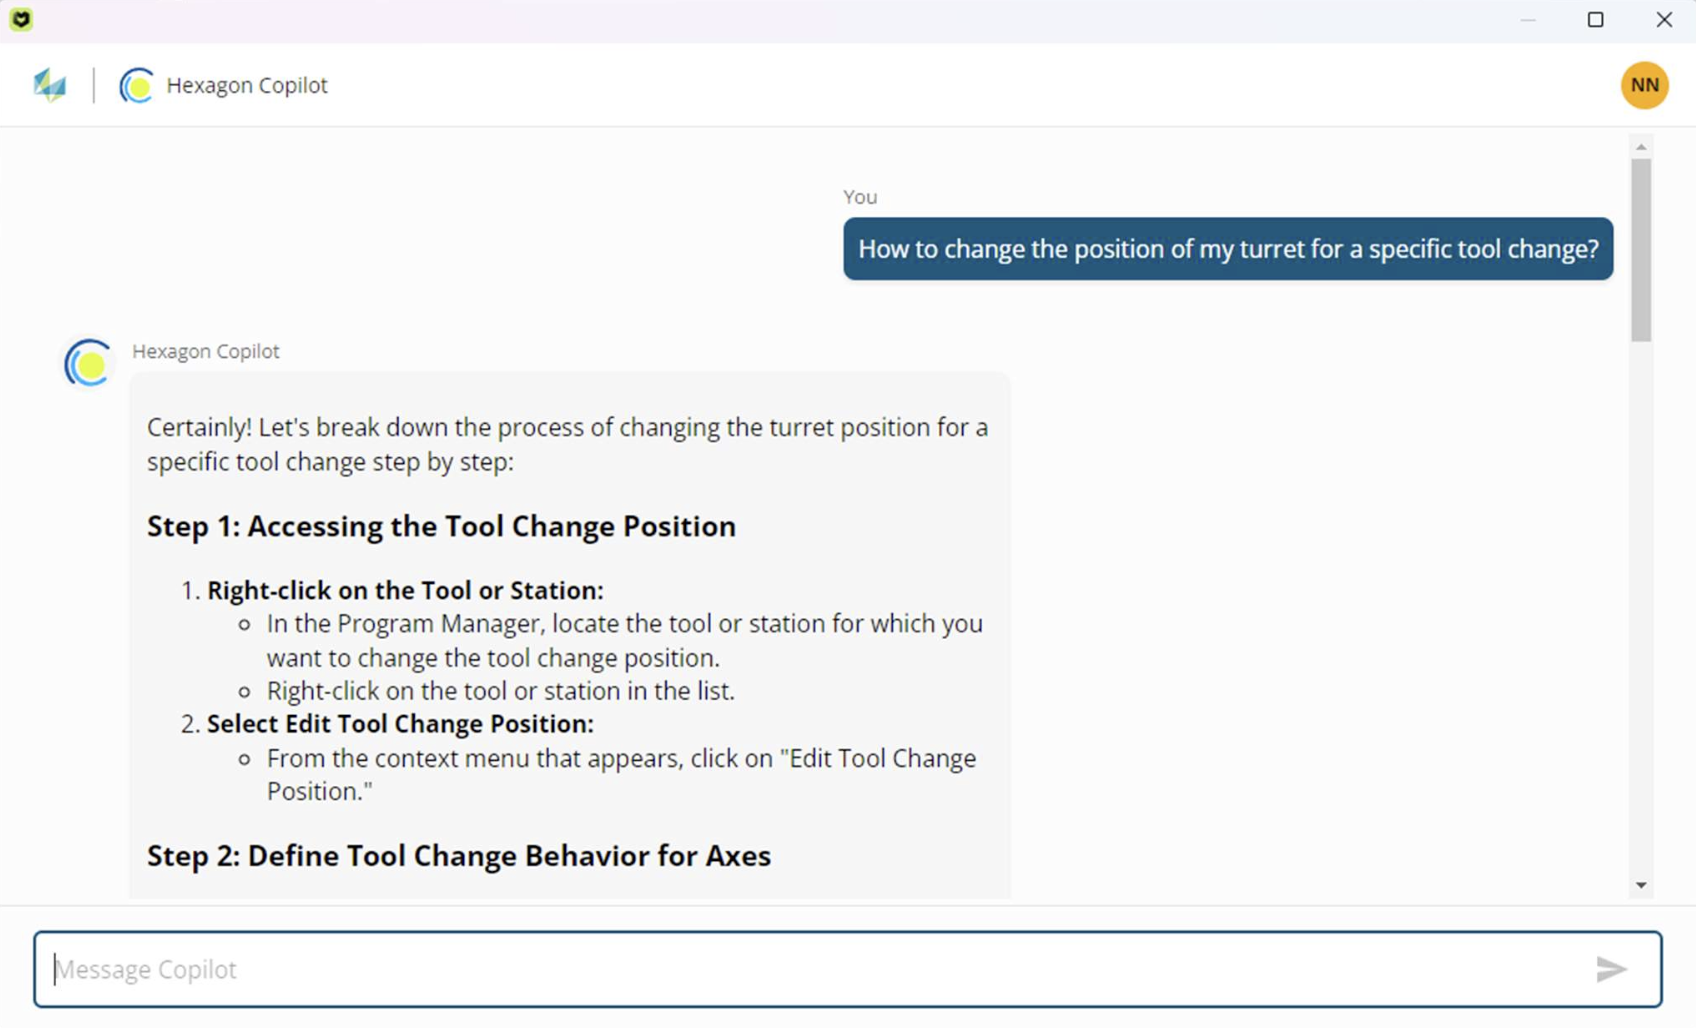Viewport: 1696px width, 1028px height.
Task: Click the Step 1 Accessing Tool Change Position heading
Action: point(441,526)
